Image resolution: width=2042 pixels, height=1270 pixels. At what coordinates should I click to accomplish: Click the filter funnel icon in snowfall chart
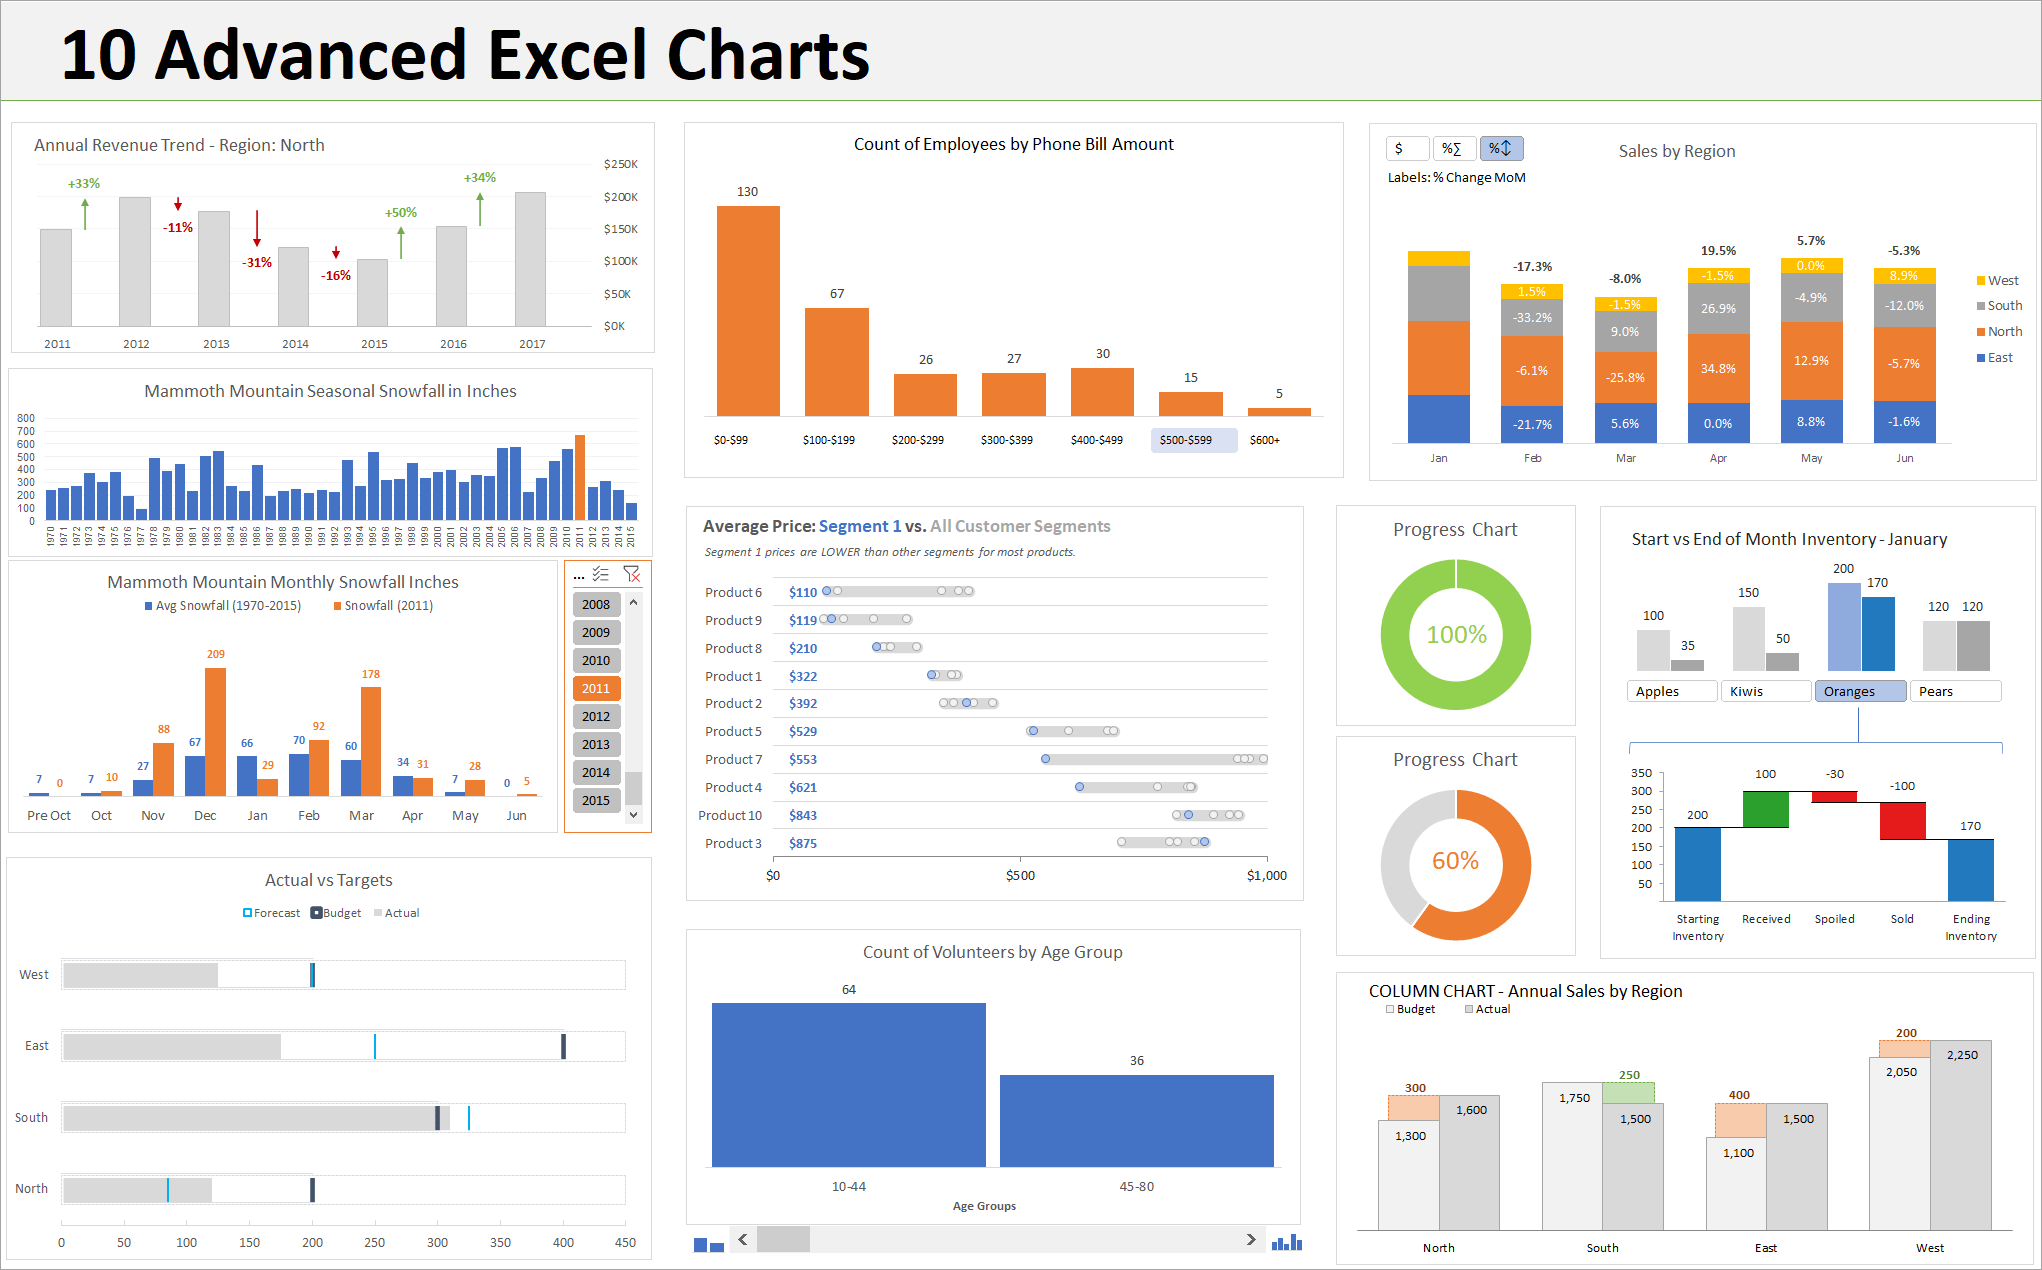[628, 579]
